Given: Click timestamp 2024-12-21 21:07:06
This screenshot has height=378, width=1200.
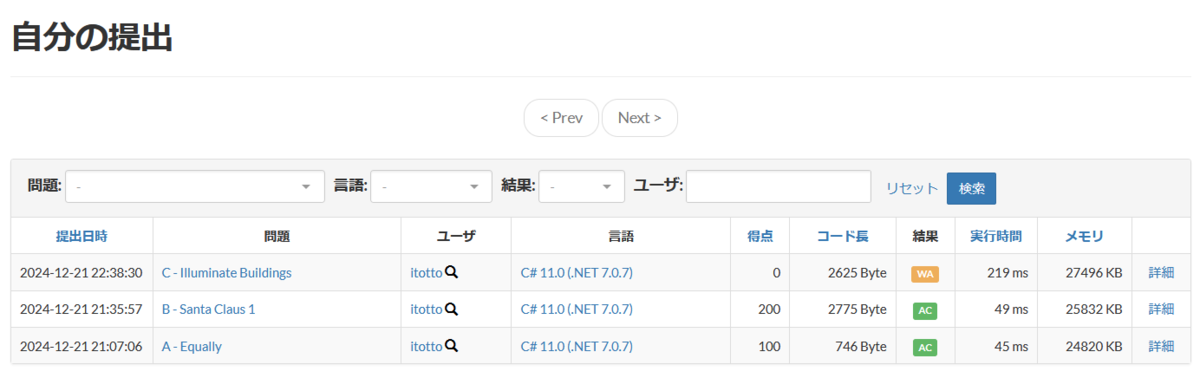Looking at the screenshot, I should pyautogui.click(x=81, y=346).
